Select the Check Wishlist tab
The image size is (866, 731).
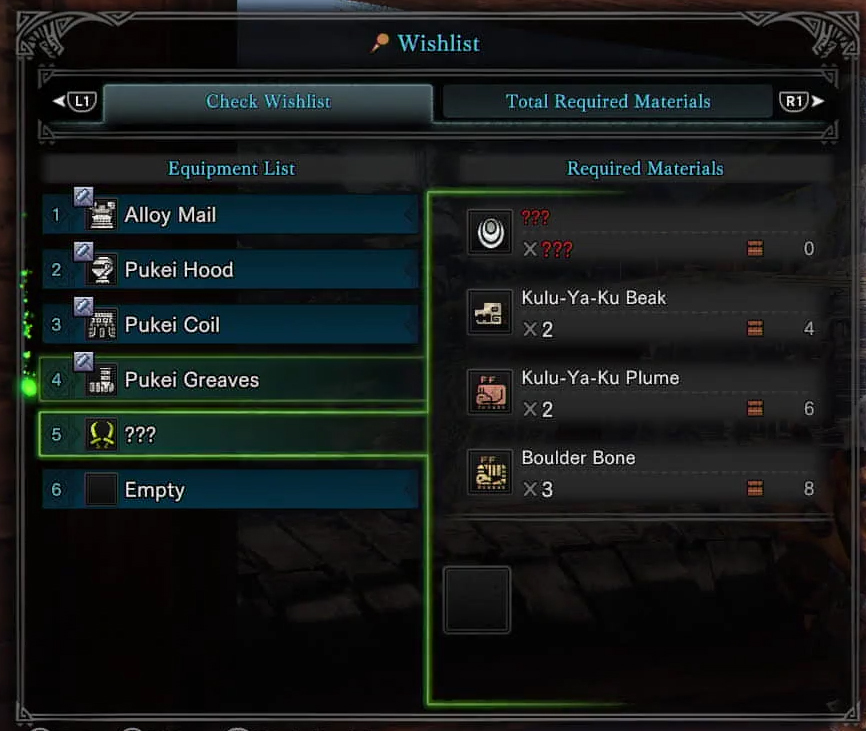pyautogui.click(x=268, y=102)
